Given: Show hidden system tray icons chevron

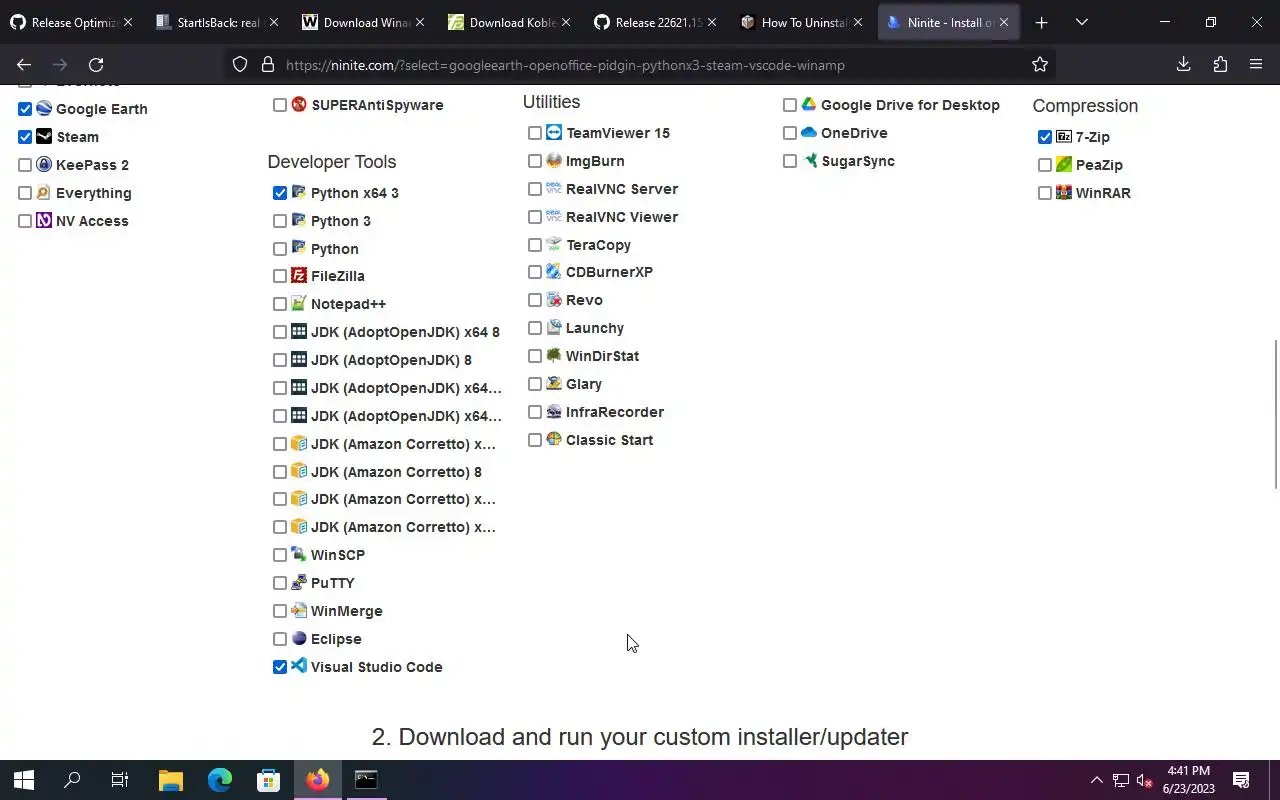Looking at the screenshot, I should click(1096, 780).
